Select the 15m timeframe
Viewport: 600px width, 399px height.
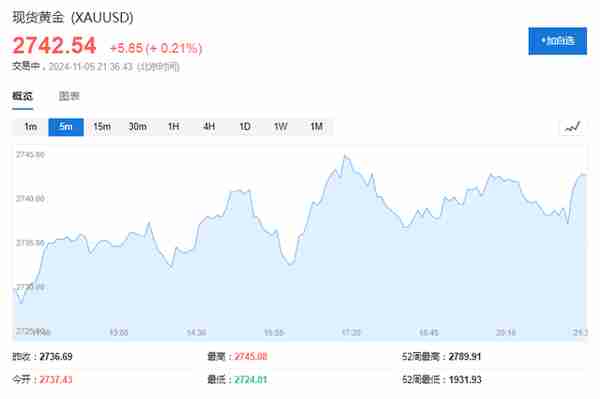[x=102, y=127]
